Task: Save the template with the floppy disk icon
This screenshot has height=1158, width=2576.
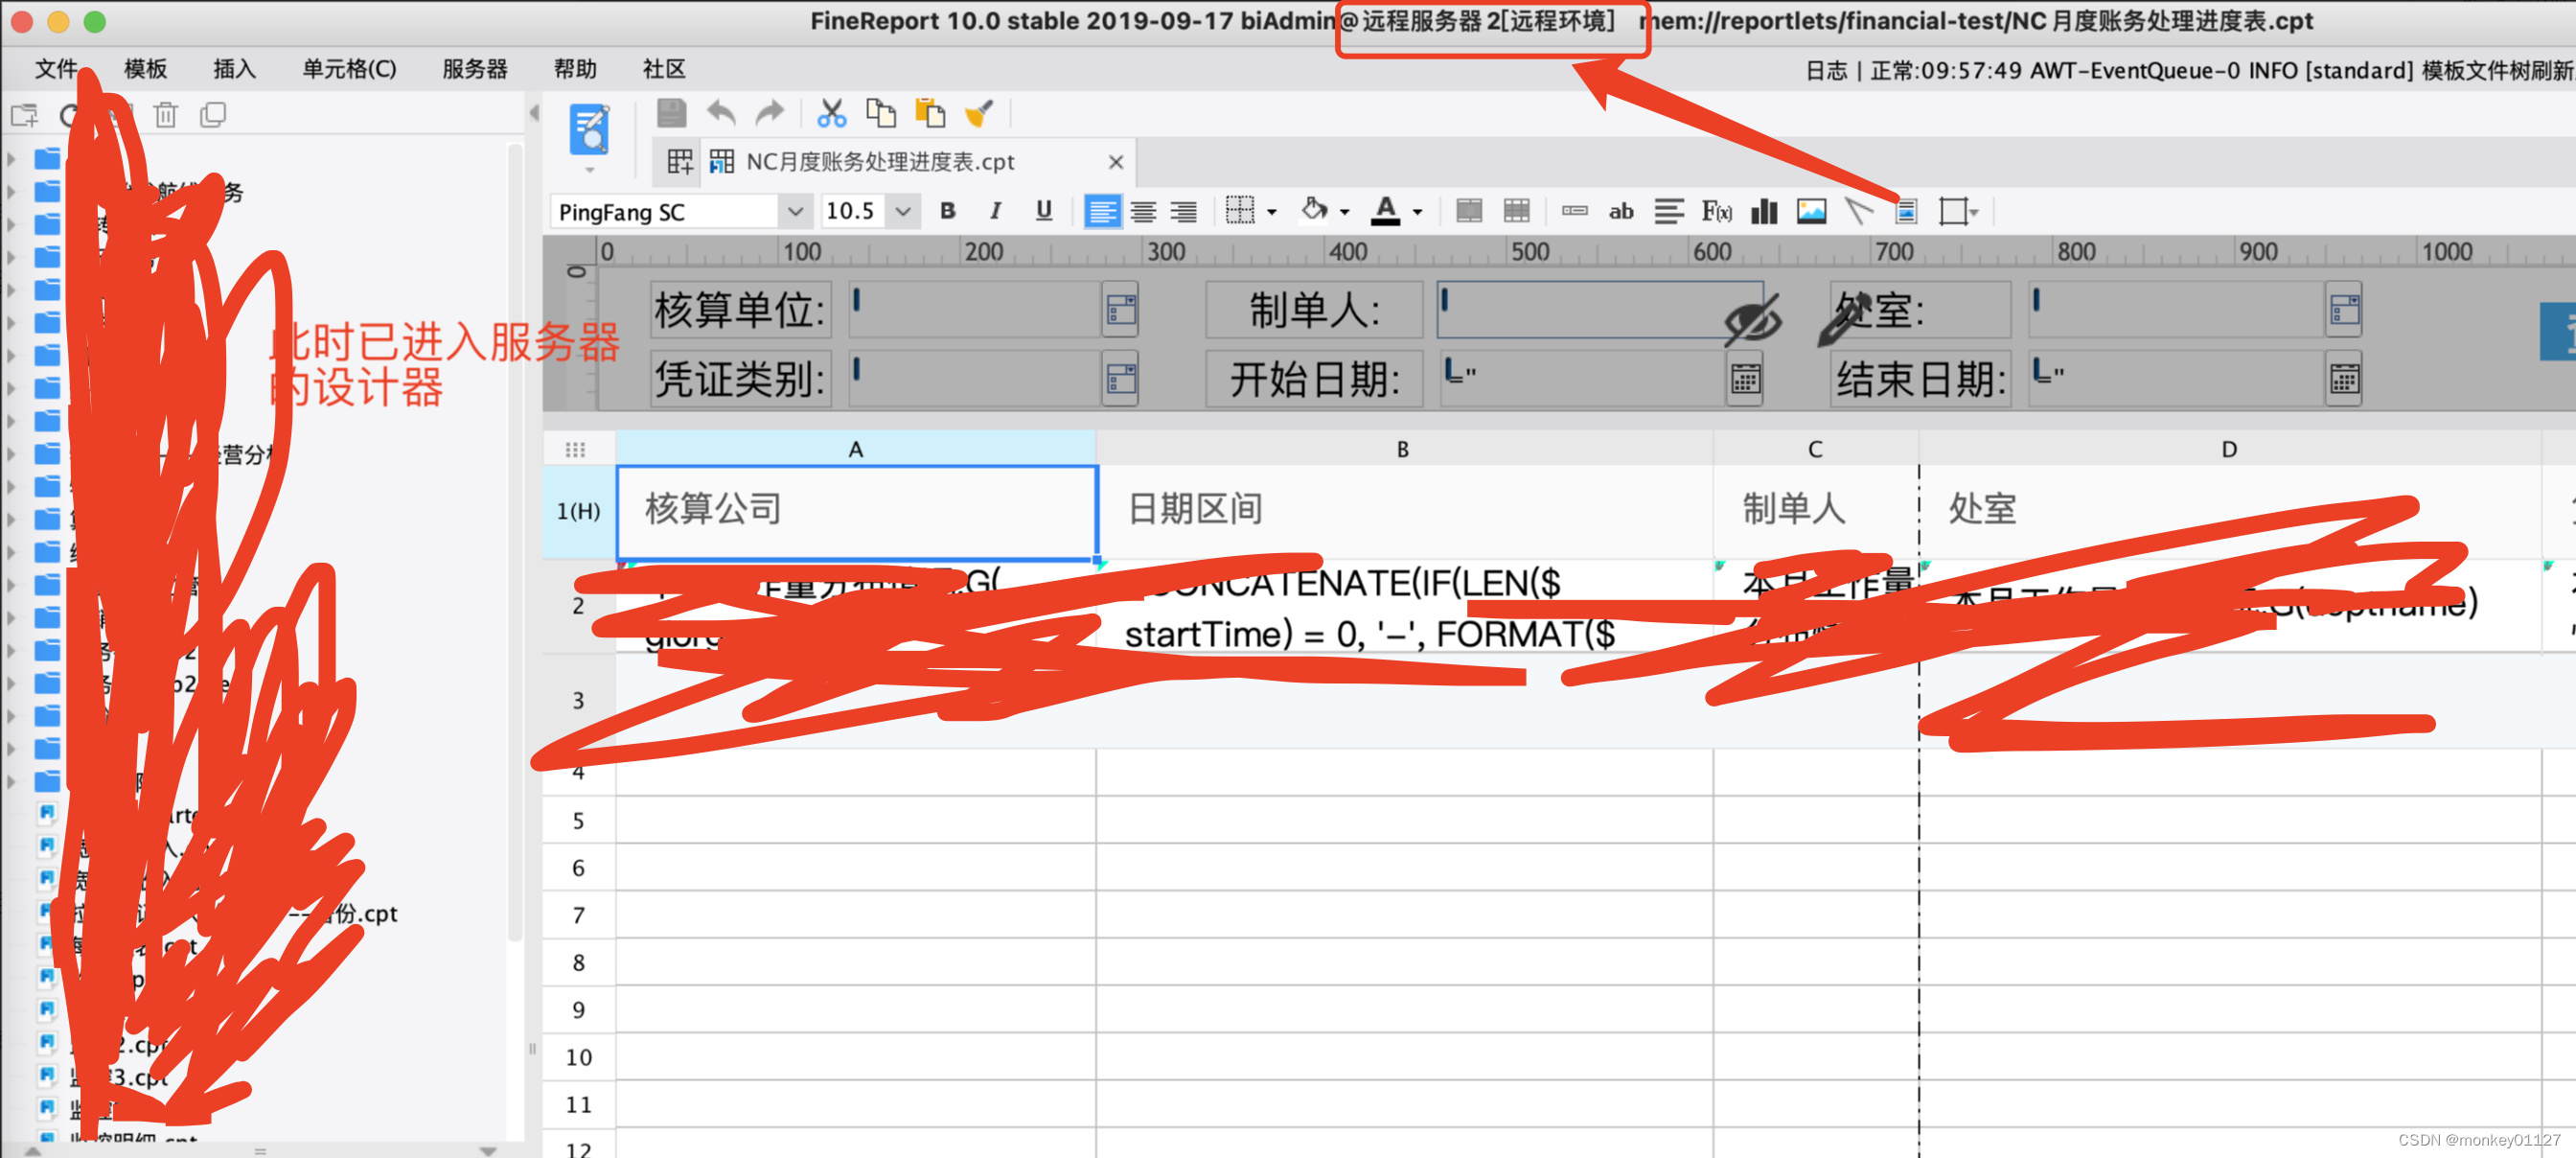Action: 671,113
